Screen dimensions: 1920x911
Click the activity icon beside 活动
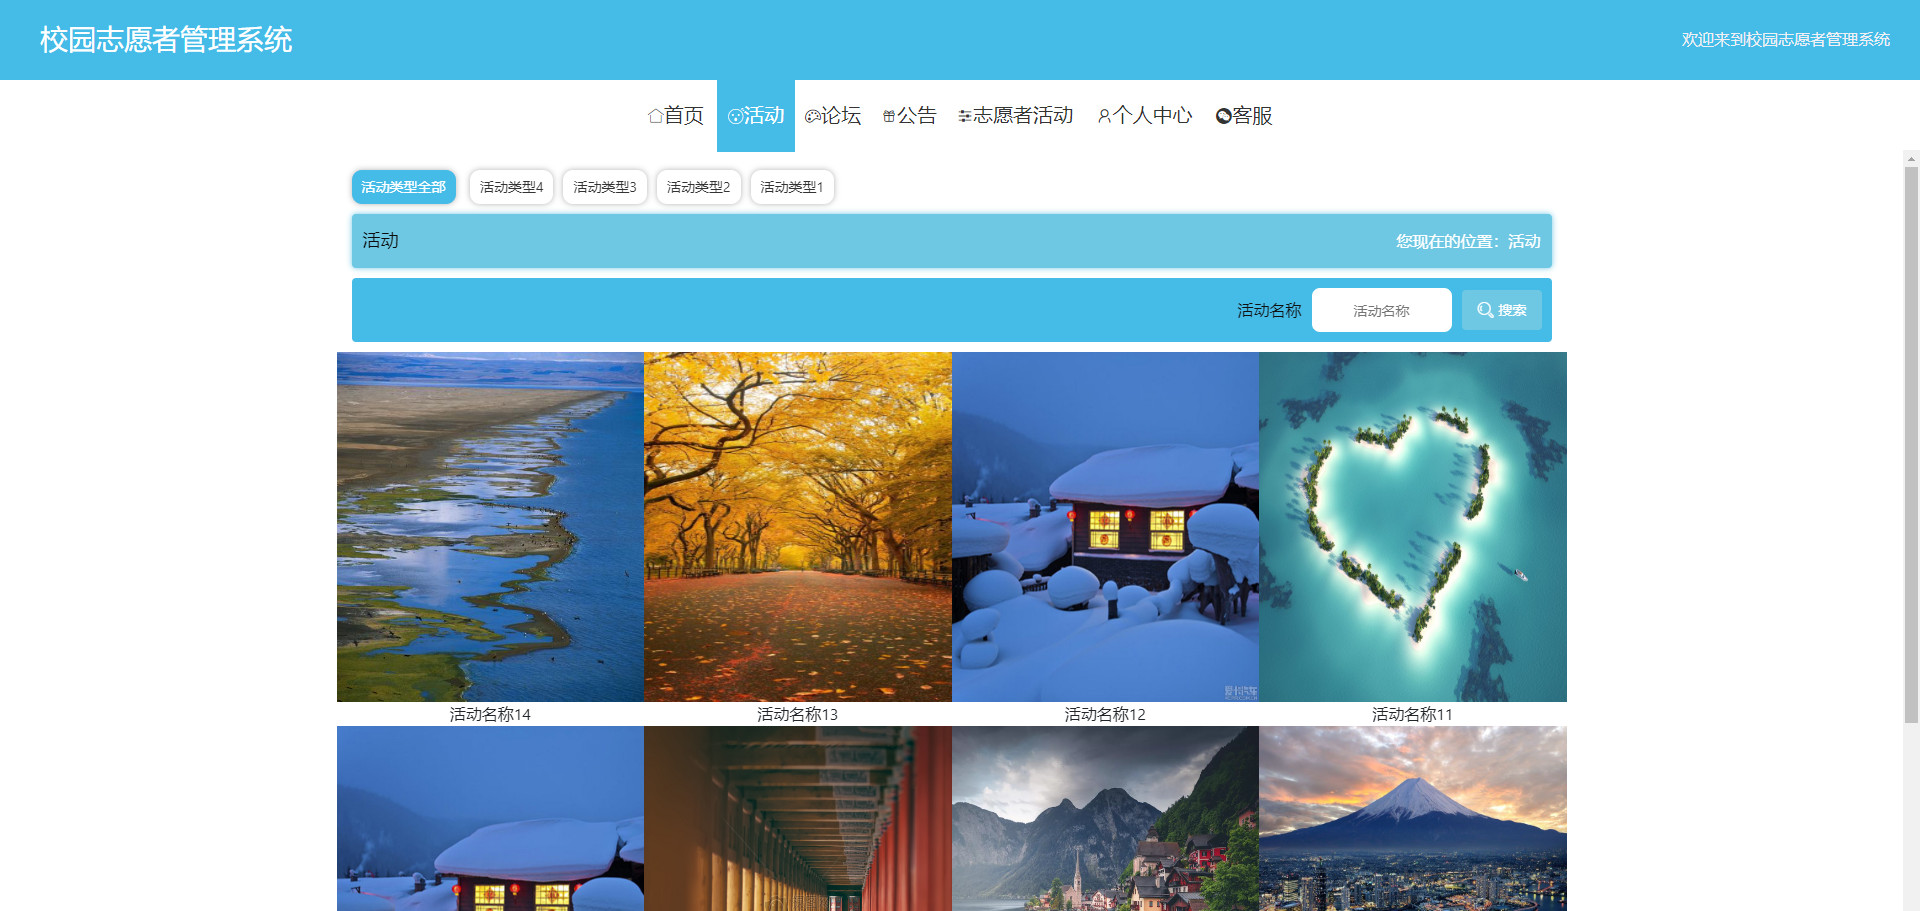pyautogui.click(x=735, y=116)
